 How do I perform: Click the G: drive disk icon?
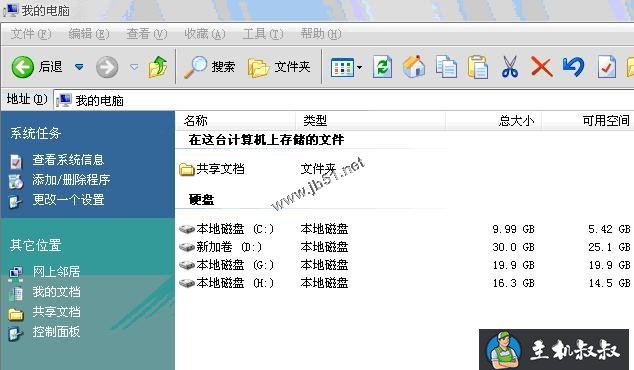point(187,265)
